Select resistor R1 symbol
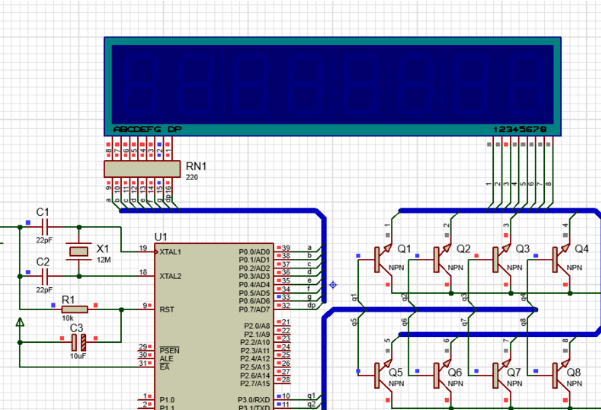Image resolution: width=601 pixels, height=410 pixels. pos(75,309)
